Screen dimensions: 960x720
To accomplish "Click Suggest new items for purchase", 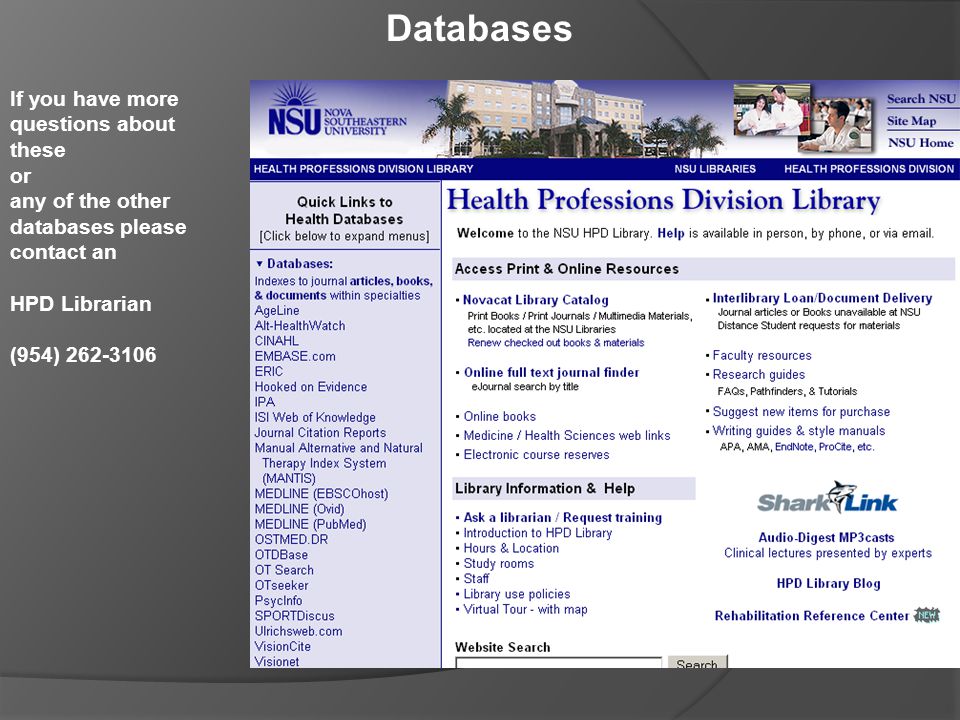I will [x=801, y=411].
